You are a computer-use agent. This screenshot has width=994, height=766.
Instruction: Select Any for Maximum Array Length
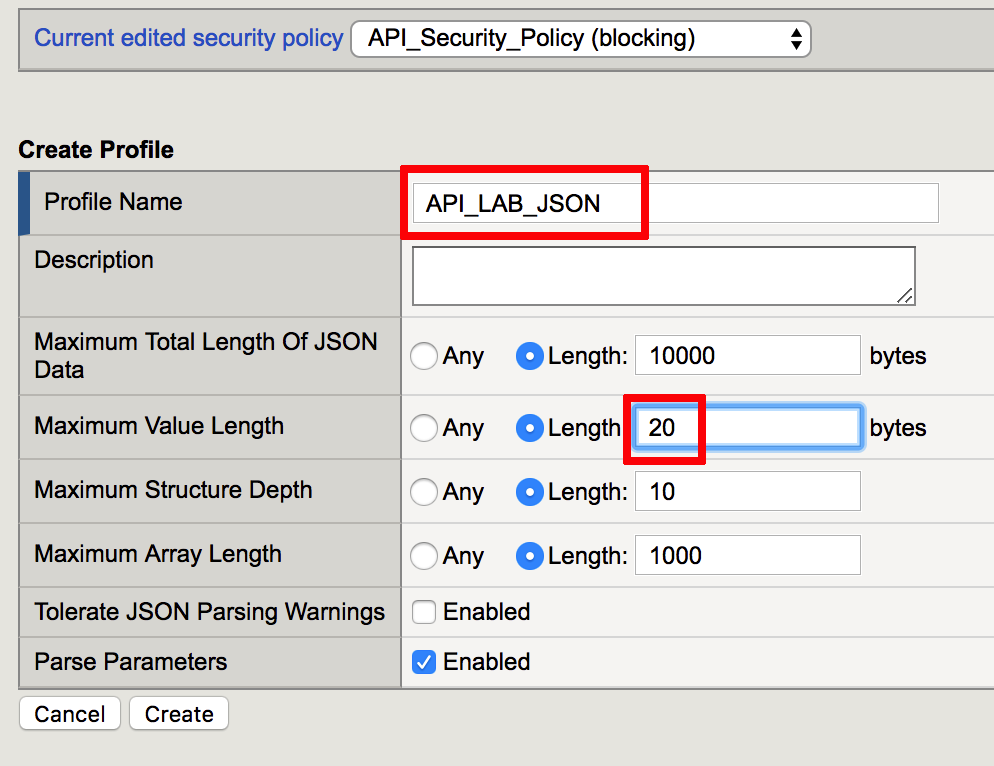tap(423, 556)
